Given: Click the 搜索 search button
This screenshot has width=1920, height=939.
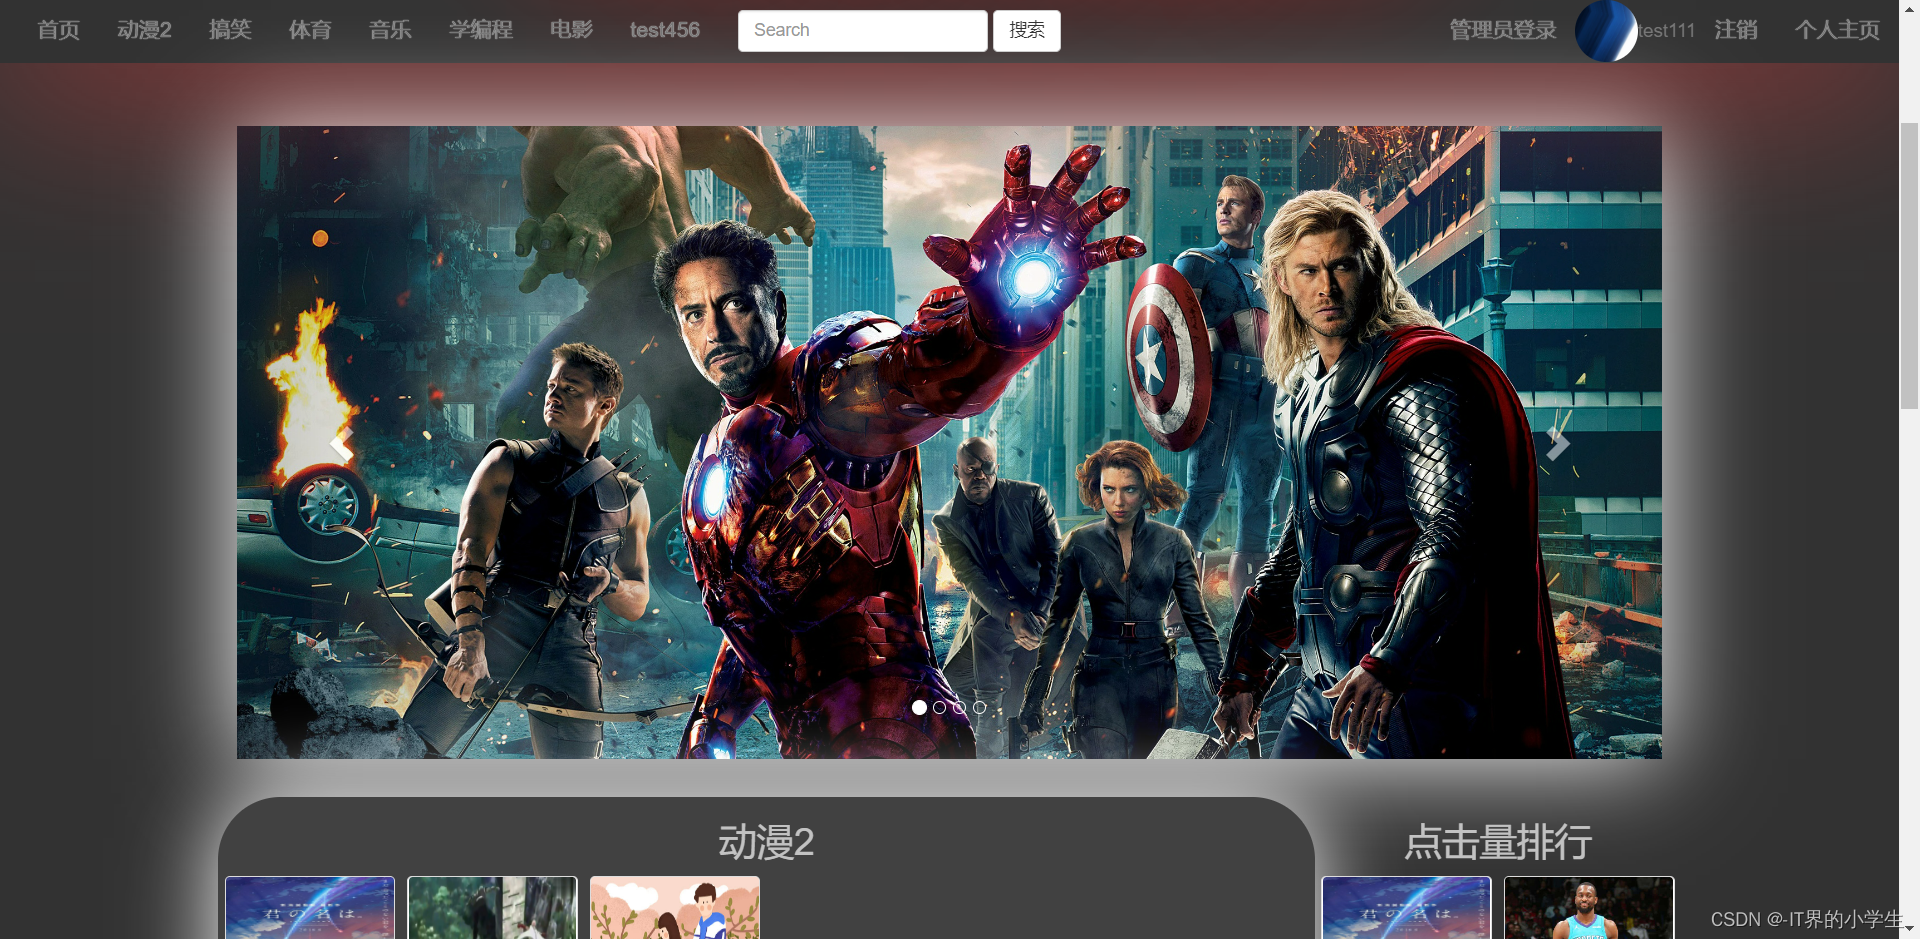Looking at the screenshot, I should (x=1027, y=31).
